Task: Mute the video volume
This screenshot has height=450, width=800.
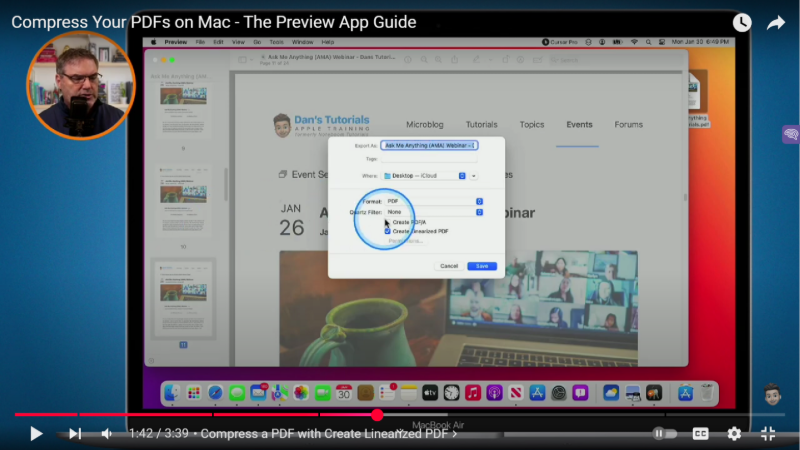Action: point(107,434)
